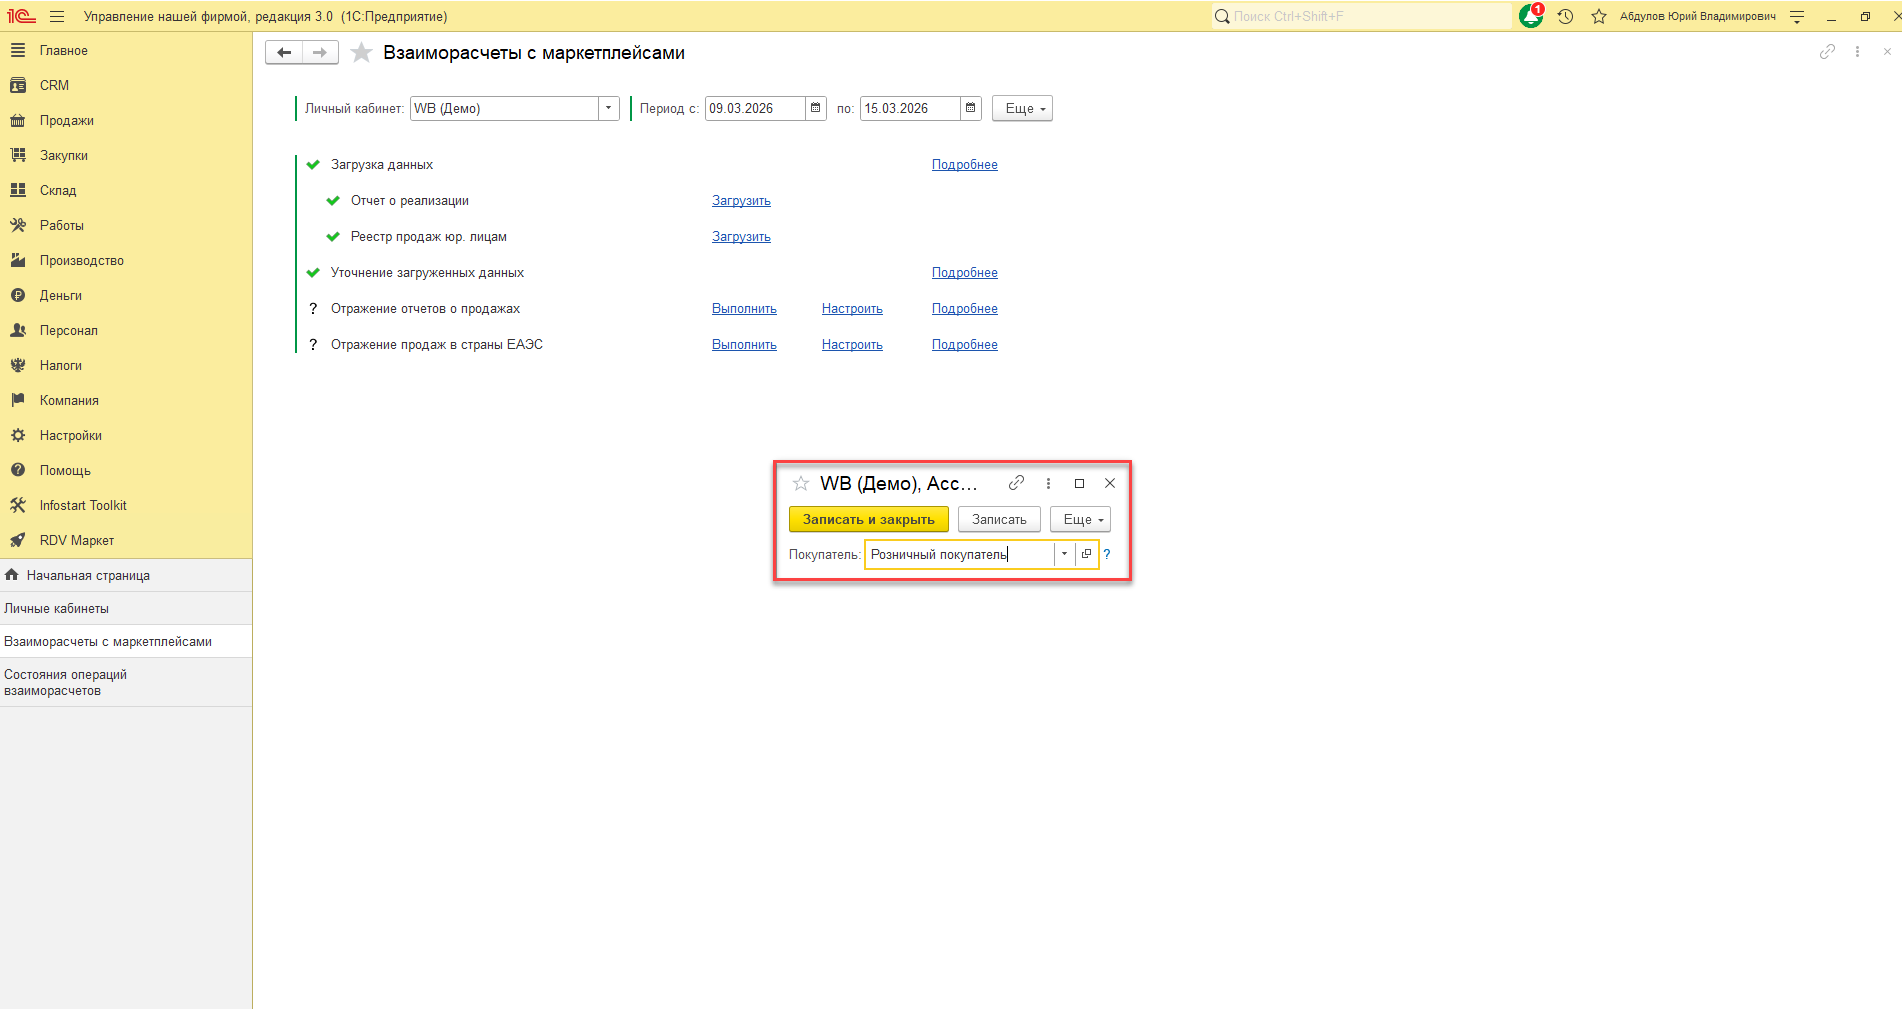Copy link to Взаиморасчеты page
Screen dimensions: 1902x1009
coord(1827,51)
